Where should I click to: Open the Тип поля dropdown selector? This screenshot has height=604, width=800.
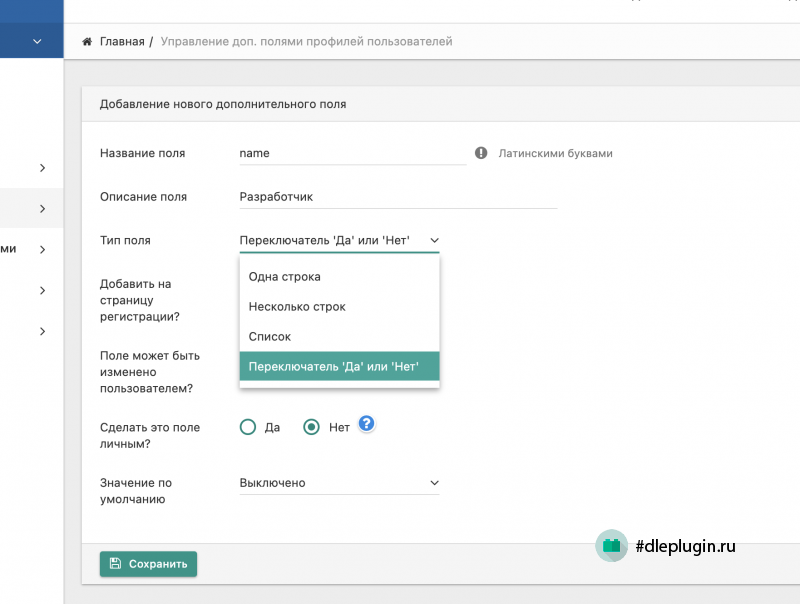point(339,240)
